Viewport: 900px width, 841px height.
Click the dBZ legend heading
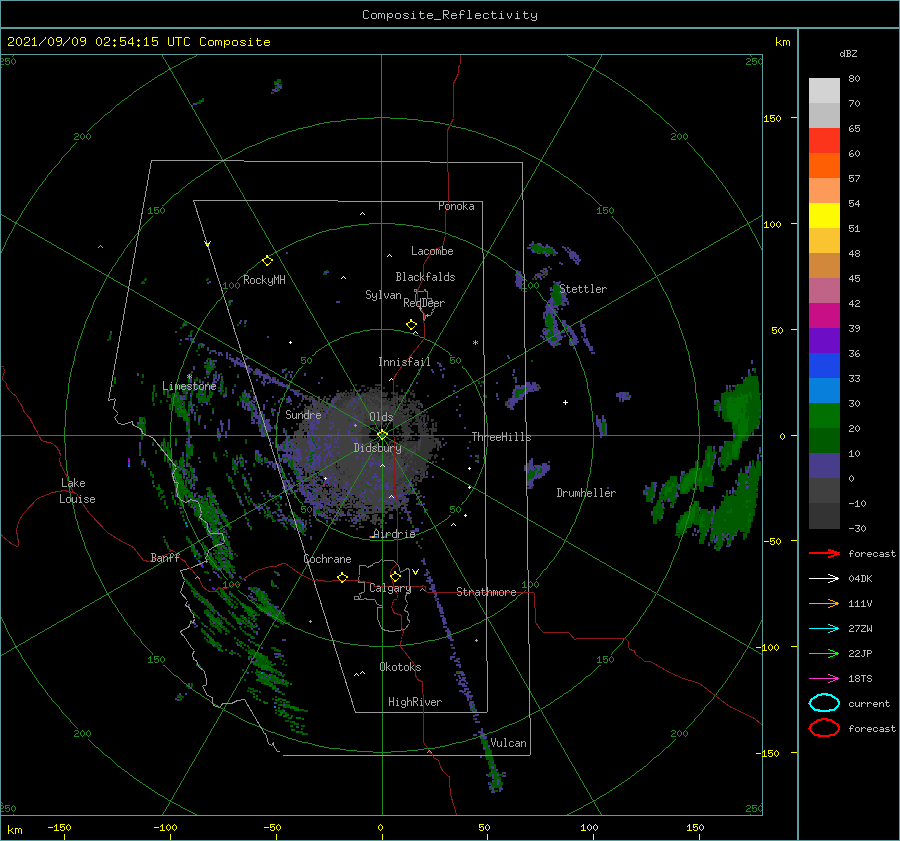click(848, 53)
